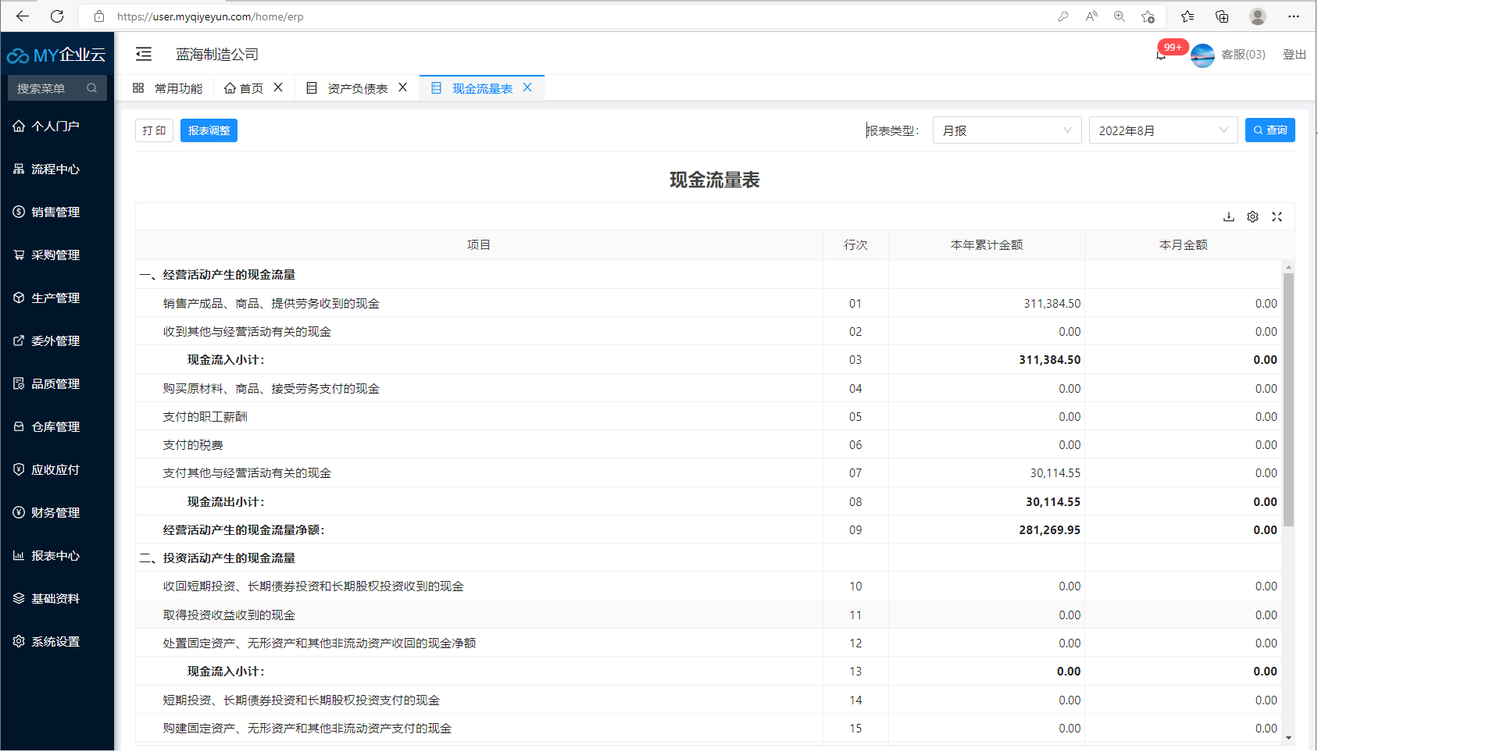Open the browser Favorites list icon

click(x=1187, y=16)
